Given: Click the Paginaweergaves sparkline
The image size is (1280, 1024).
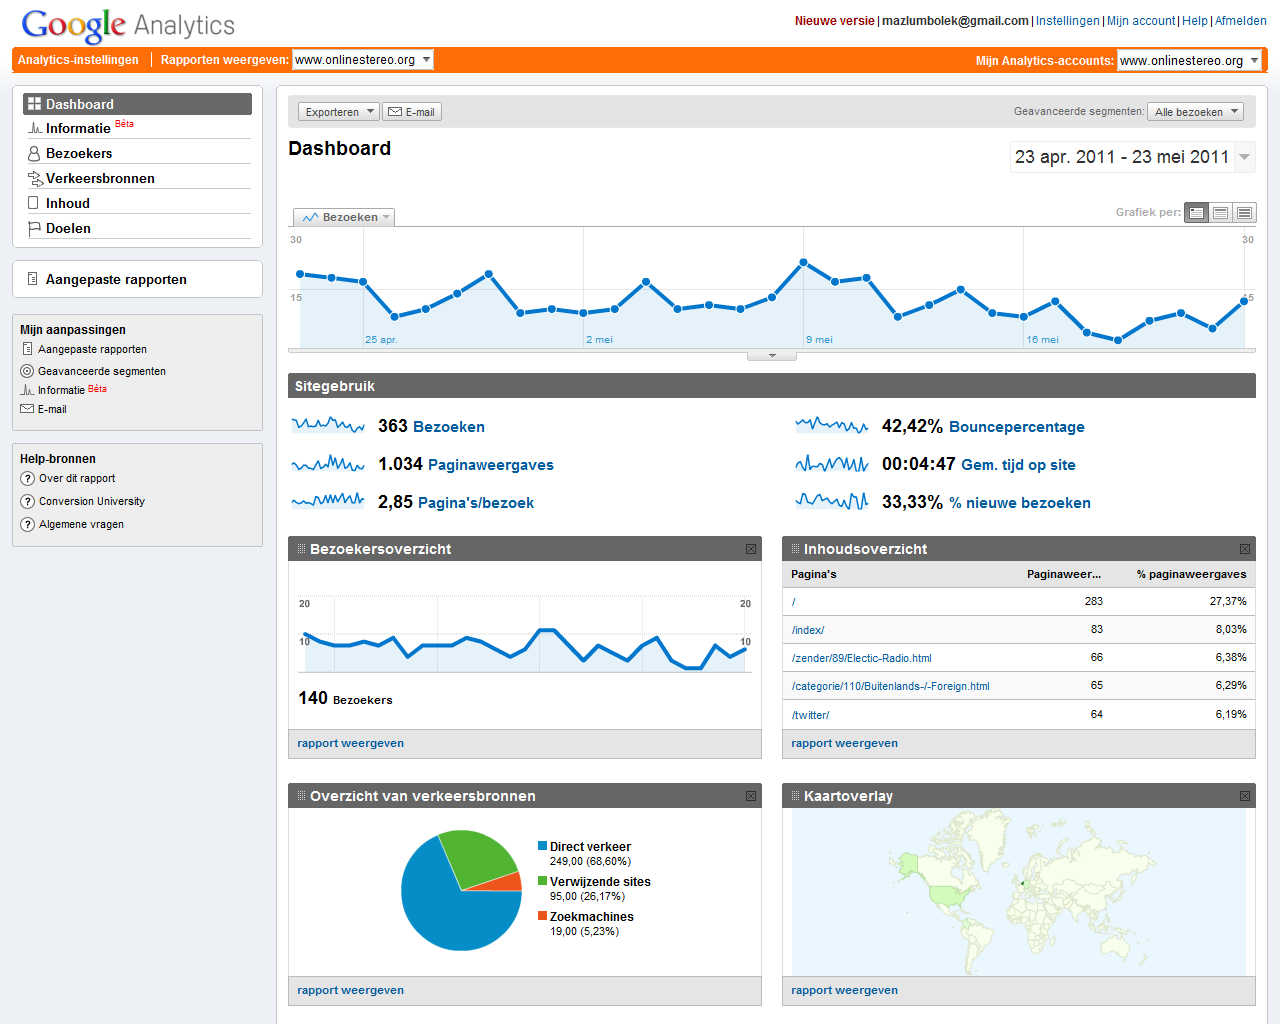Looking at the screenshot, I should pos(328,463).
